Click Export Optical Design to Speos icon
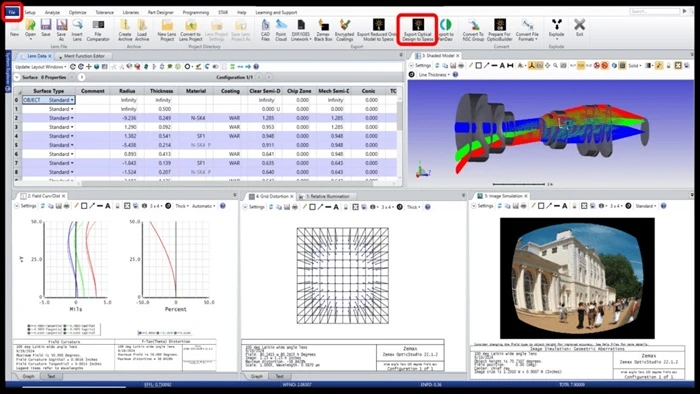Viewport: 700px width, 394px height. click(418, 29)
